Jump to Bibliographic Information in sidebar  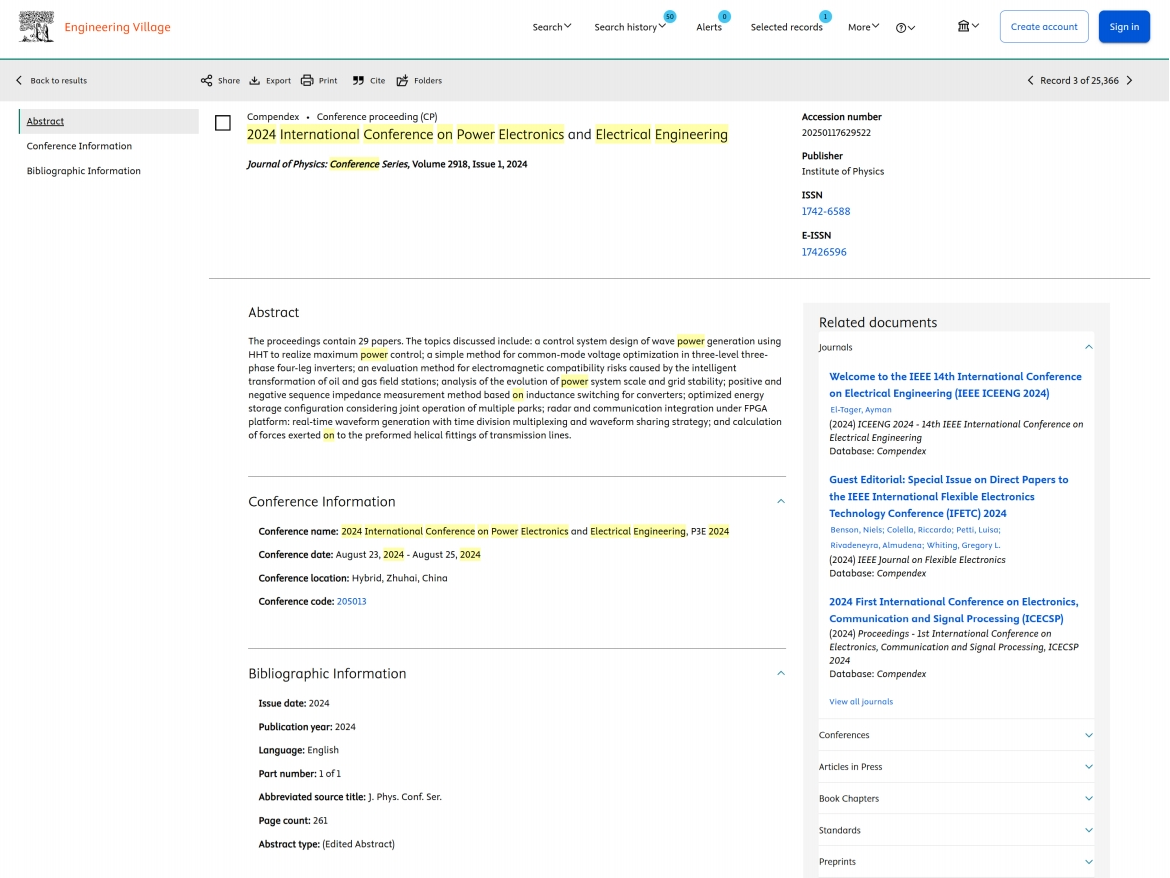point(84,171)
